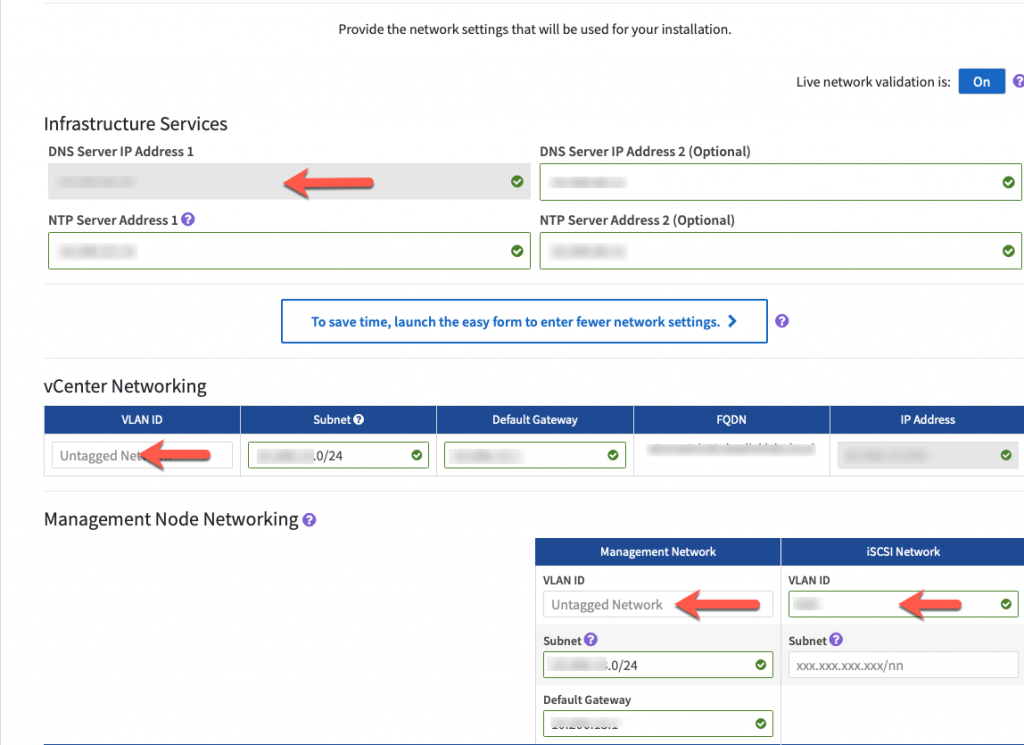Click Management Network VLAN ID field
This screenshot has width=1024, height=745.
[x=658, y=604]
